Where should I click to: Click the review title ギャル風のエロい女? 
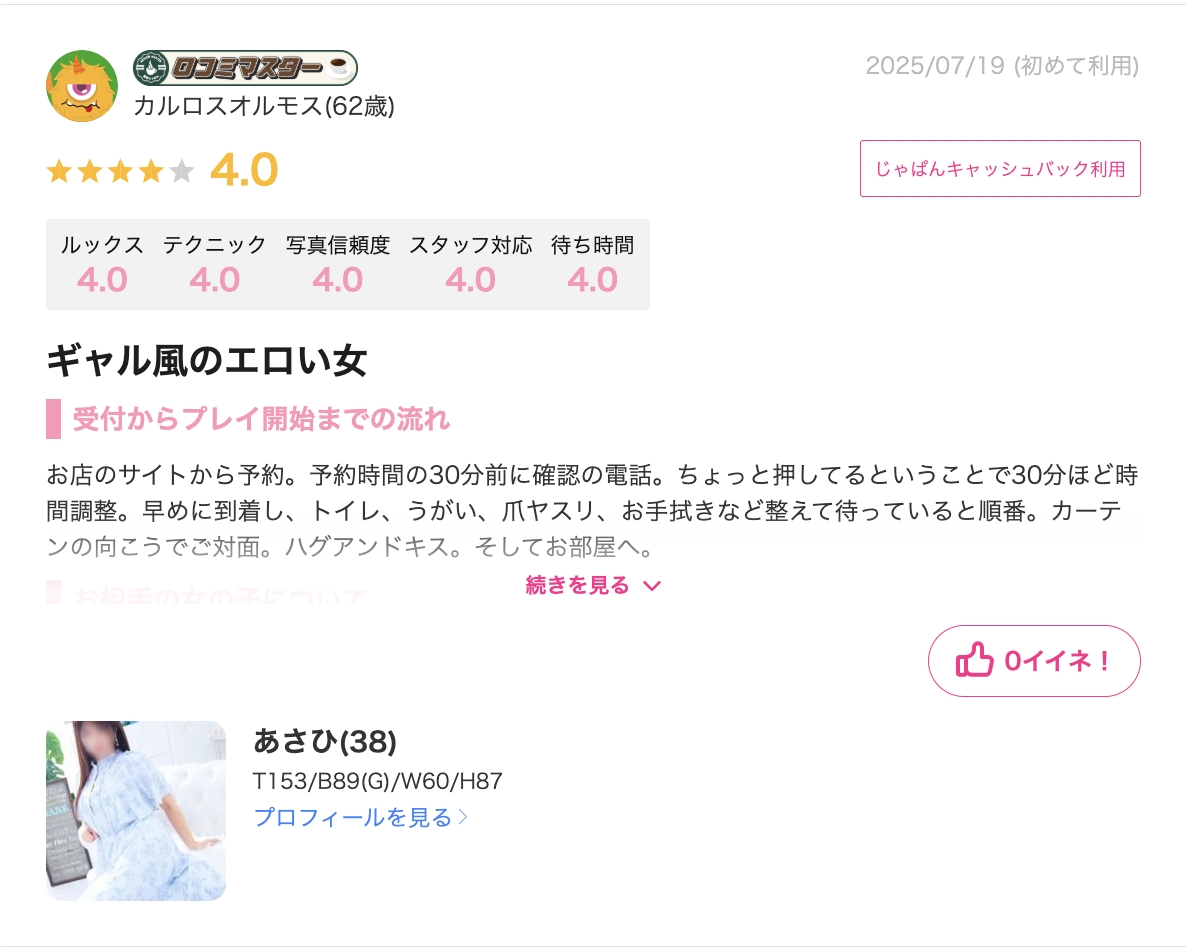tap(206, 361)
